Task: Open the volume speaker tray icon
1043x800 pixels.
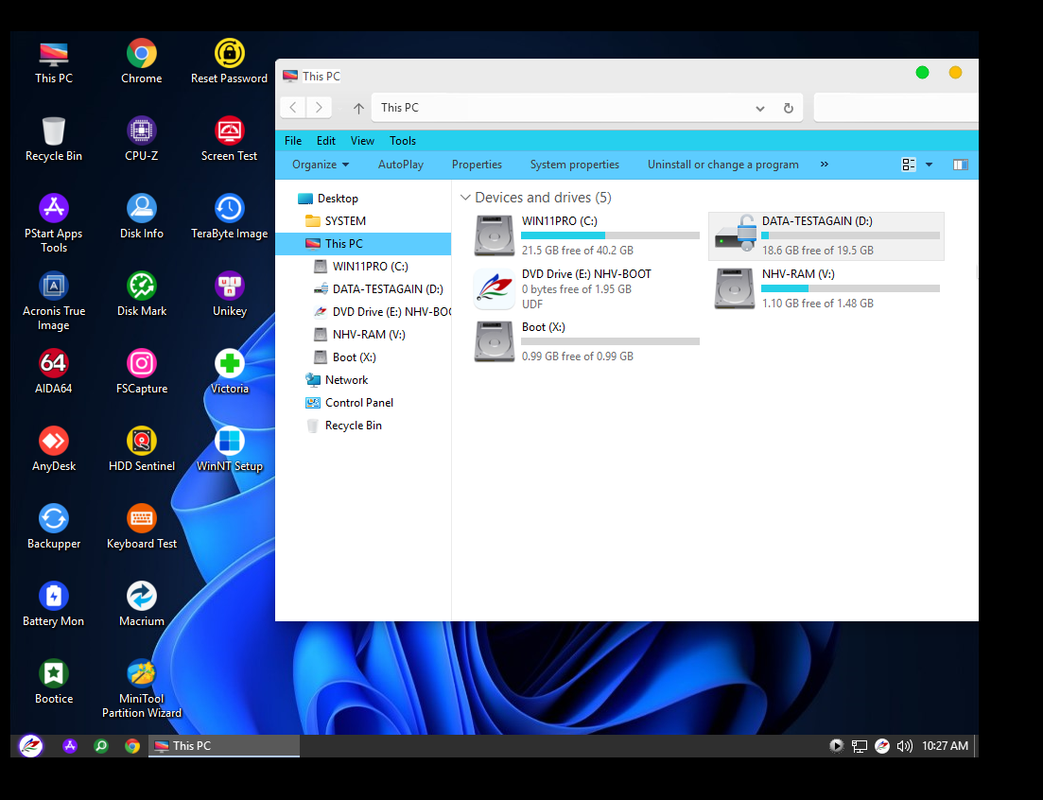Action: (904, 746)
